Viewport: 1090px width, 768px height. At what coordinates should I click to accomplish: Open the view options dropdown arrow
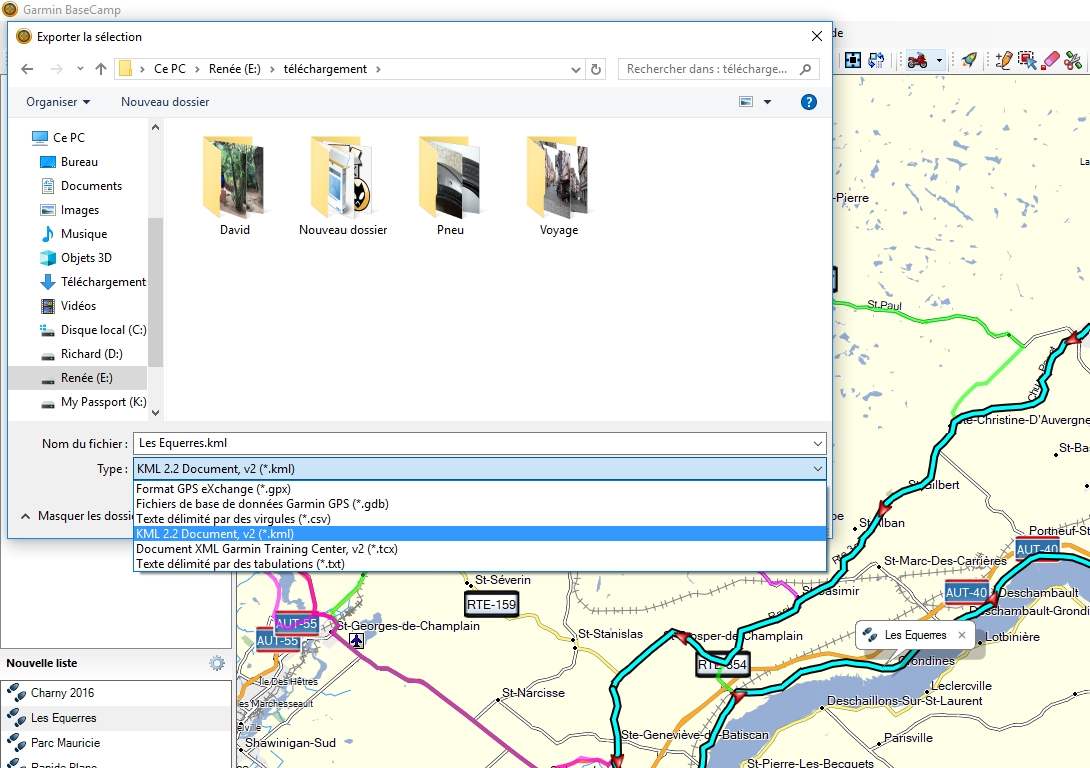coord(767,101)
